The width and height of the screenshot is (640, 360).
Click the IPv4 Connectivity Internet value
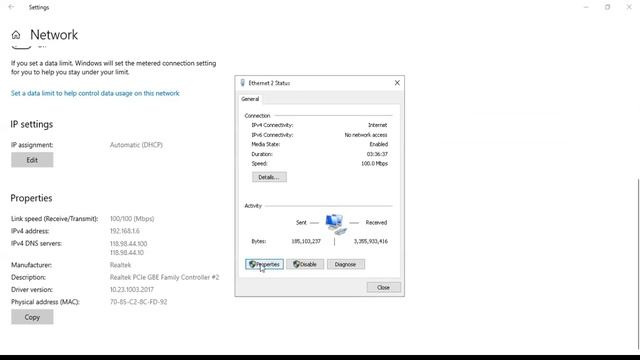(378, 125)
